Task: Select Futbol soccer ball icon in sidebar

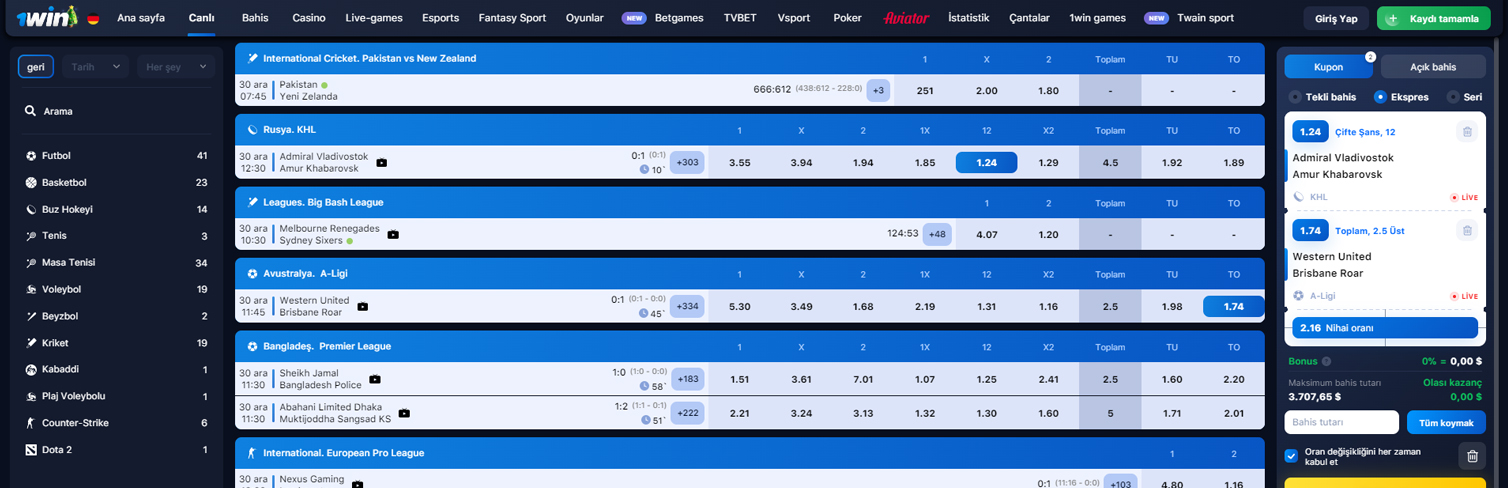Action: click(32, 156)
